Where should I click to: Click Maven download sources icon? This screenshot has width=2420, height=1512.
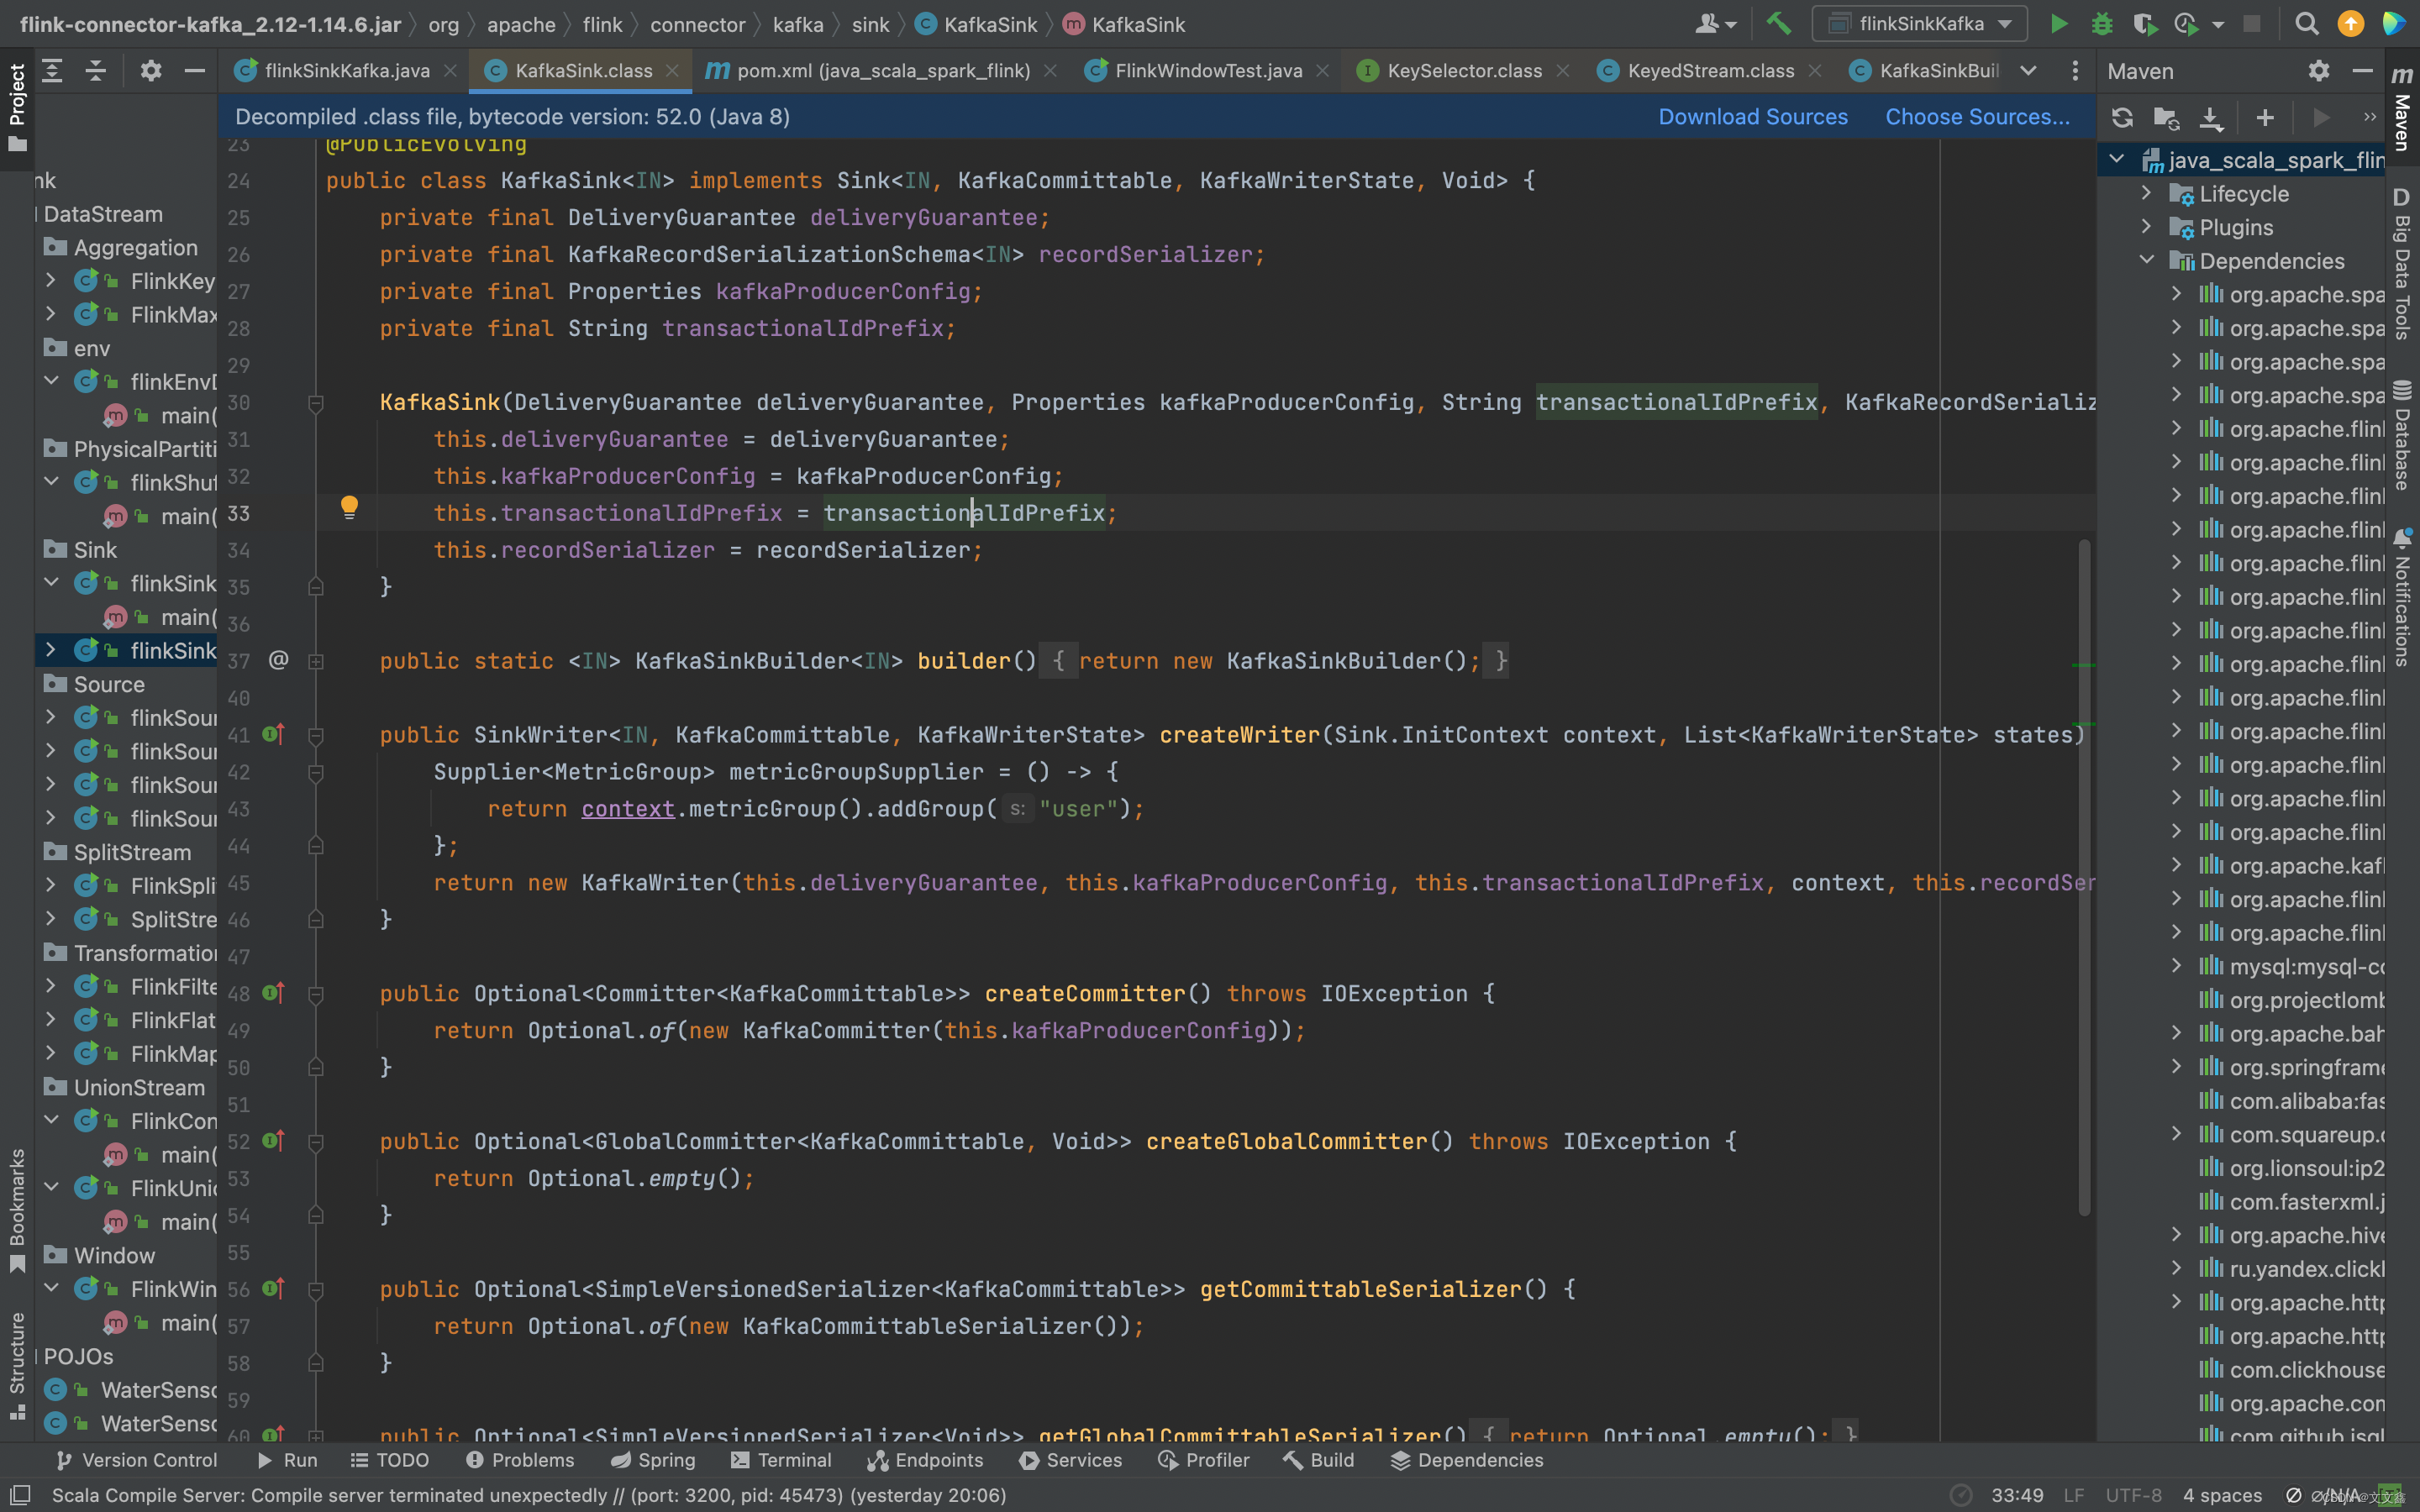(2211, 118)
